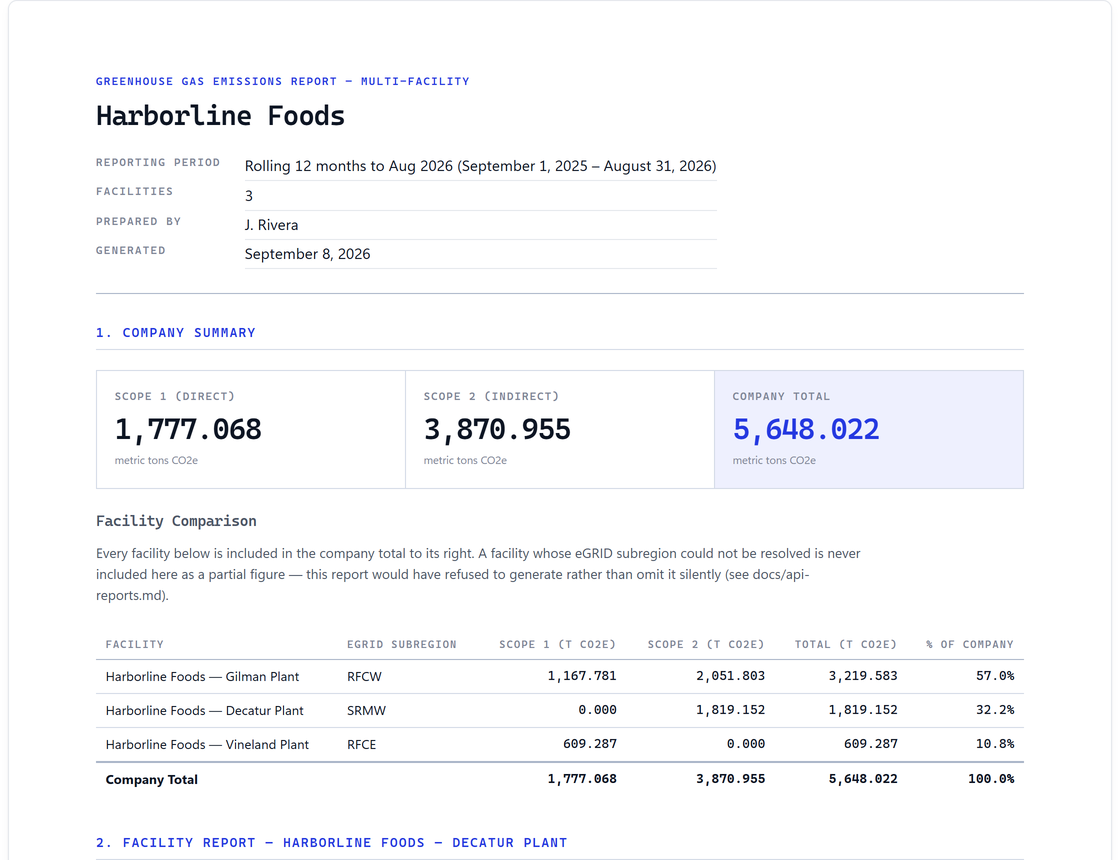Click the Vineland Plant Scope 1 value 609.287
The width and height of the screenshot is (1120, 860).
(x=589, y=744)
